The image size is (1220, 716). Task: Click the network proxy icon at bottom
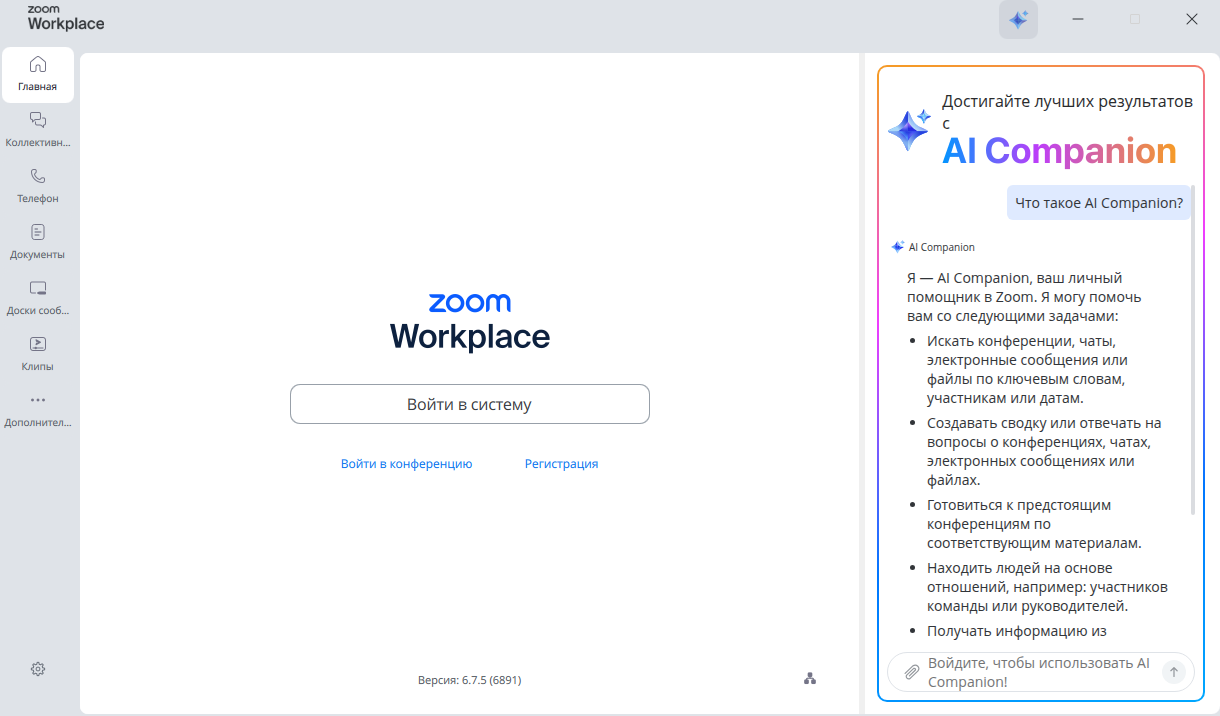tap(810, 679)
